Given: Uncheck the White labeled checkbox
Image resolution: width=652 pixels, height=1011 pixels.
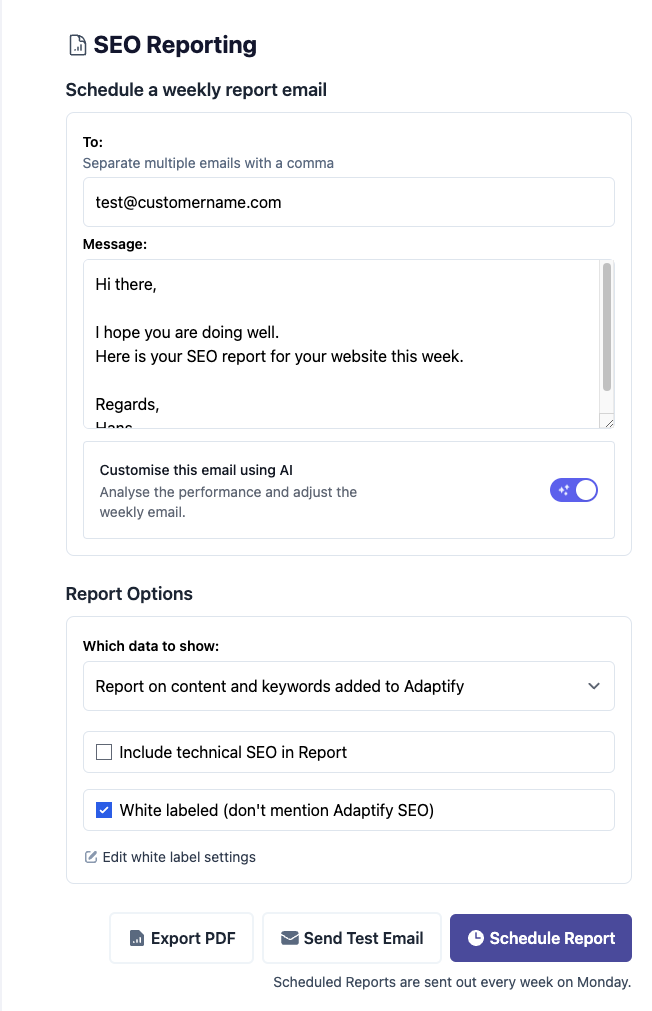Looking at the screenshot, I should 104,810.
